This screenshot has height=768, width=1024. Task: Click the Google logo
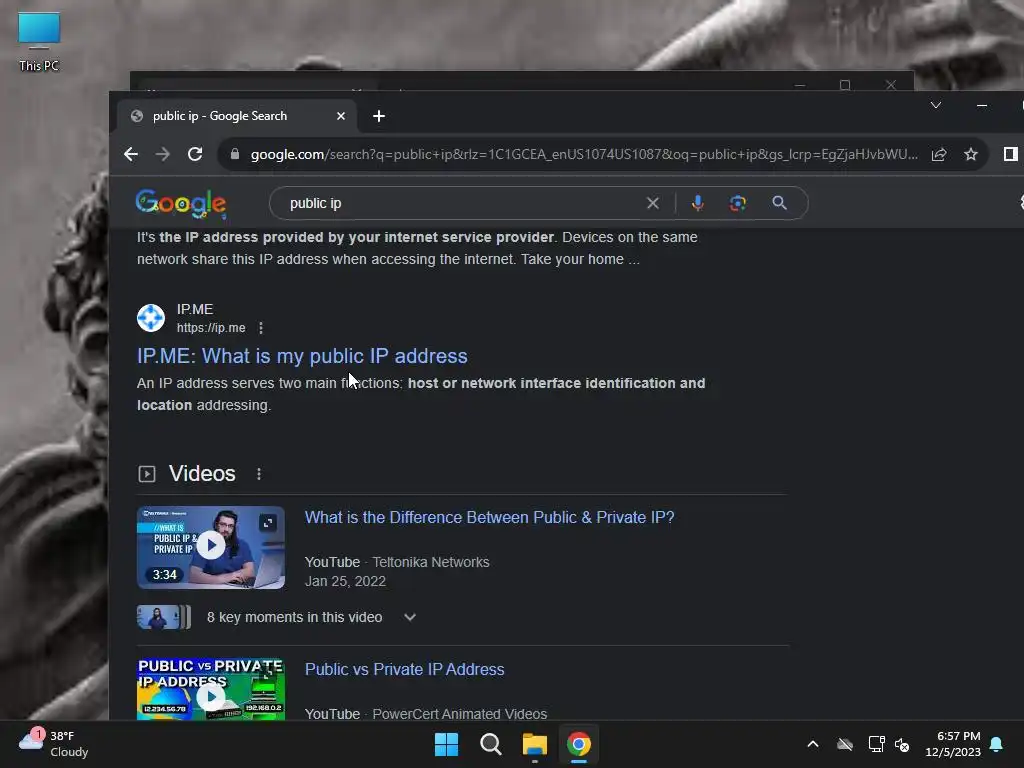pyautogui.click(x=181, y=204)
